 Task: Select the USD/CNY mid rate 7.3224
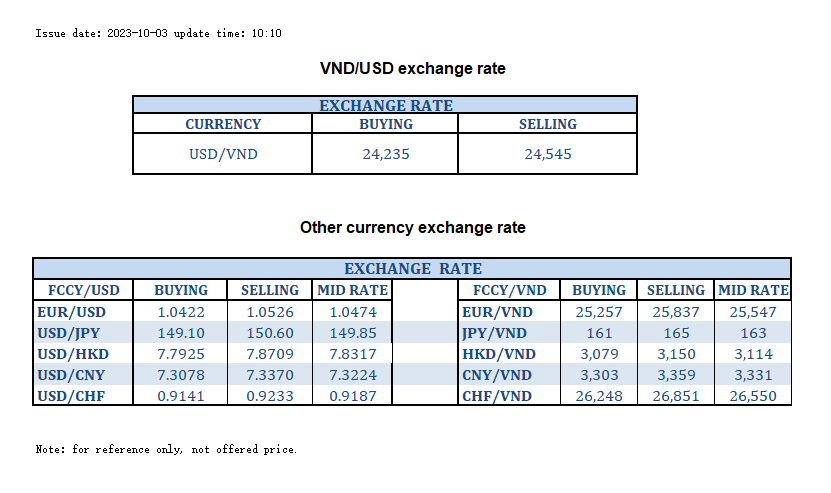point(351,375)
